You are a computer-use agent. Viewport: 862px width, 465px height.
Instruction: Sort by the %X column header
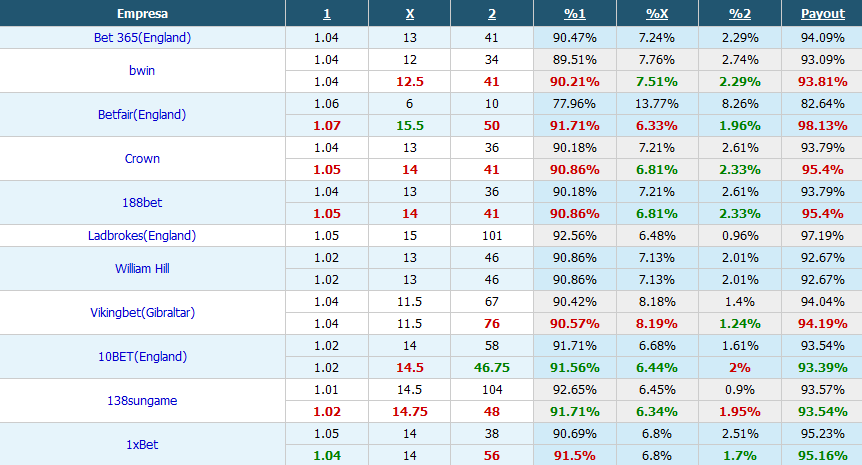pyautogui.click(x=657, y=14)
